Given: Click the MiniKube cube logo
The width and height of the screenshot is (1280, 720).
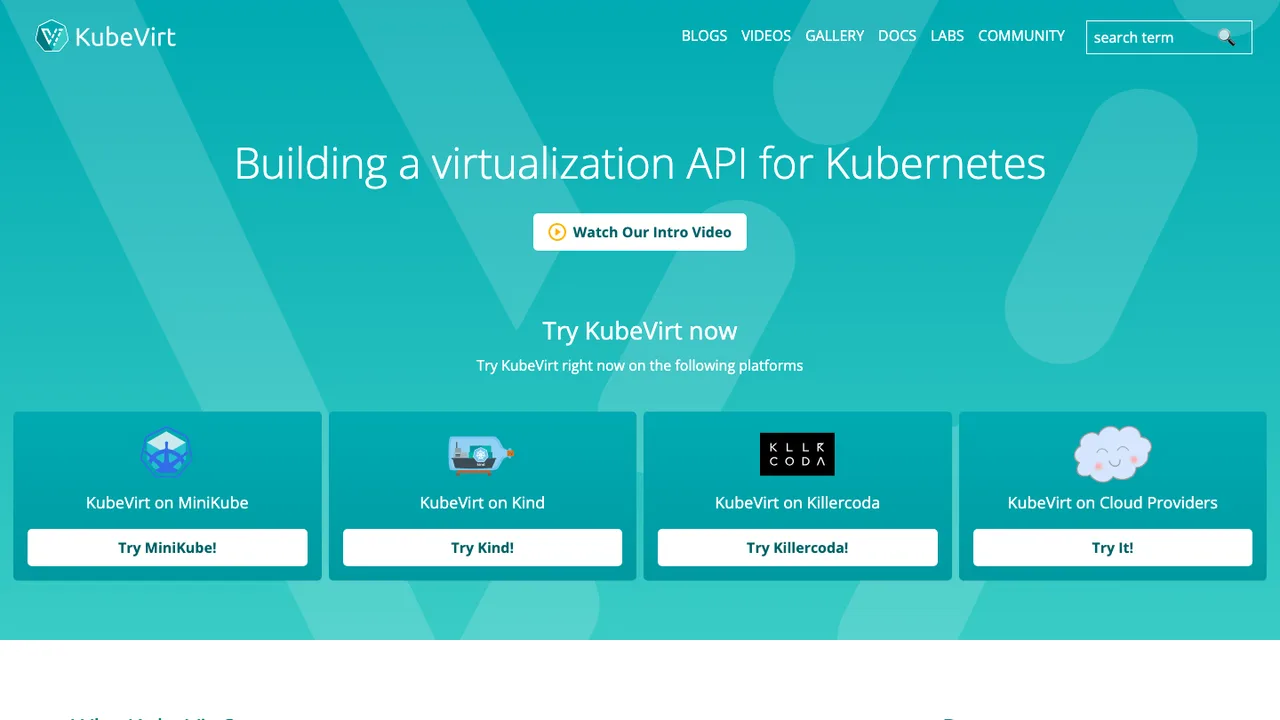Looking at the screenshot, I should pyautogui.click(x=166, y=453).
